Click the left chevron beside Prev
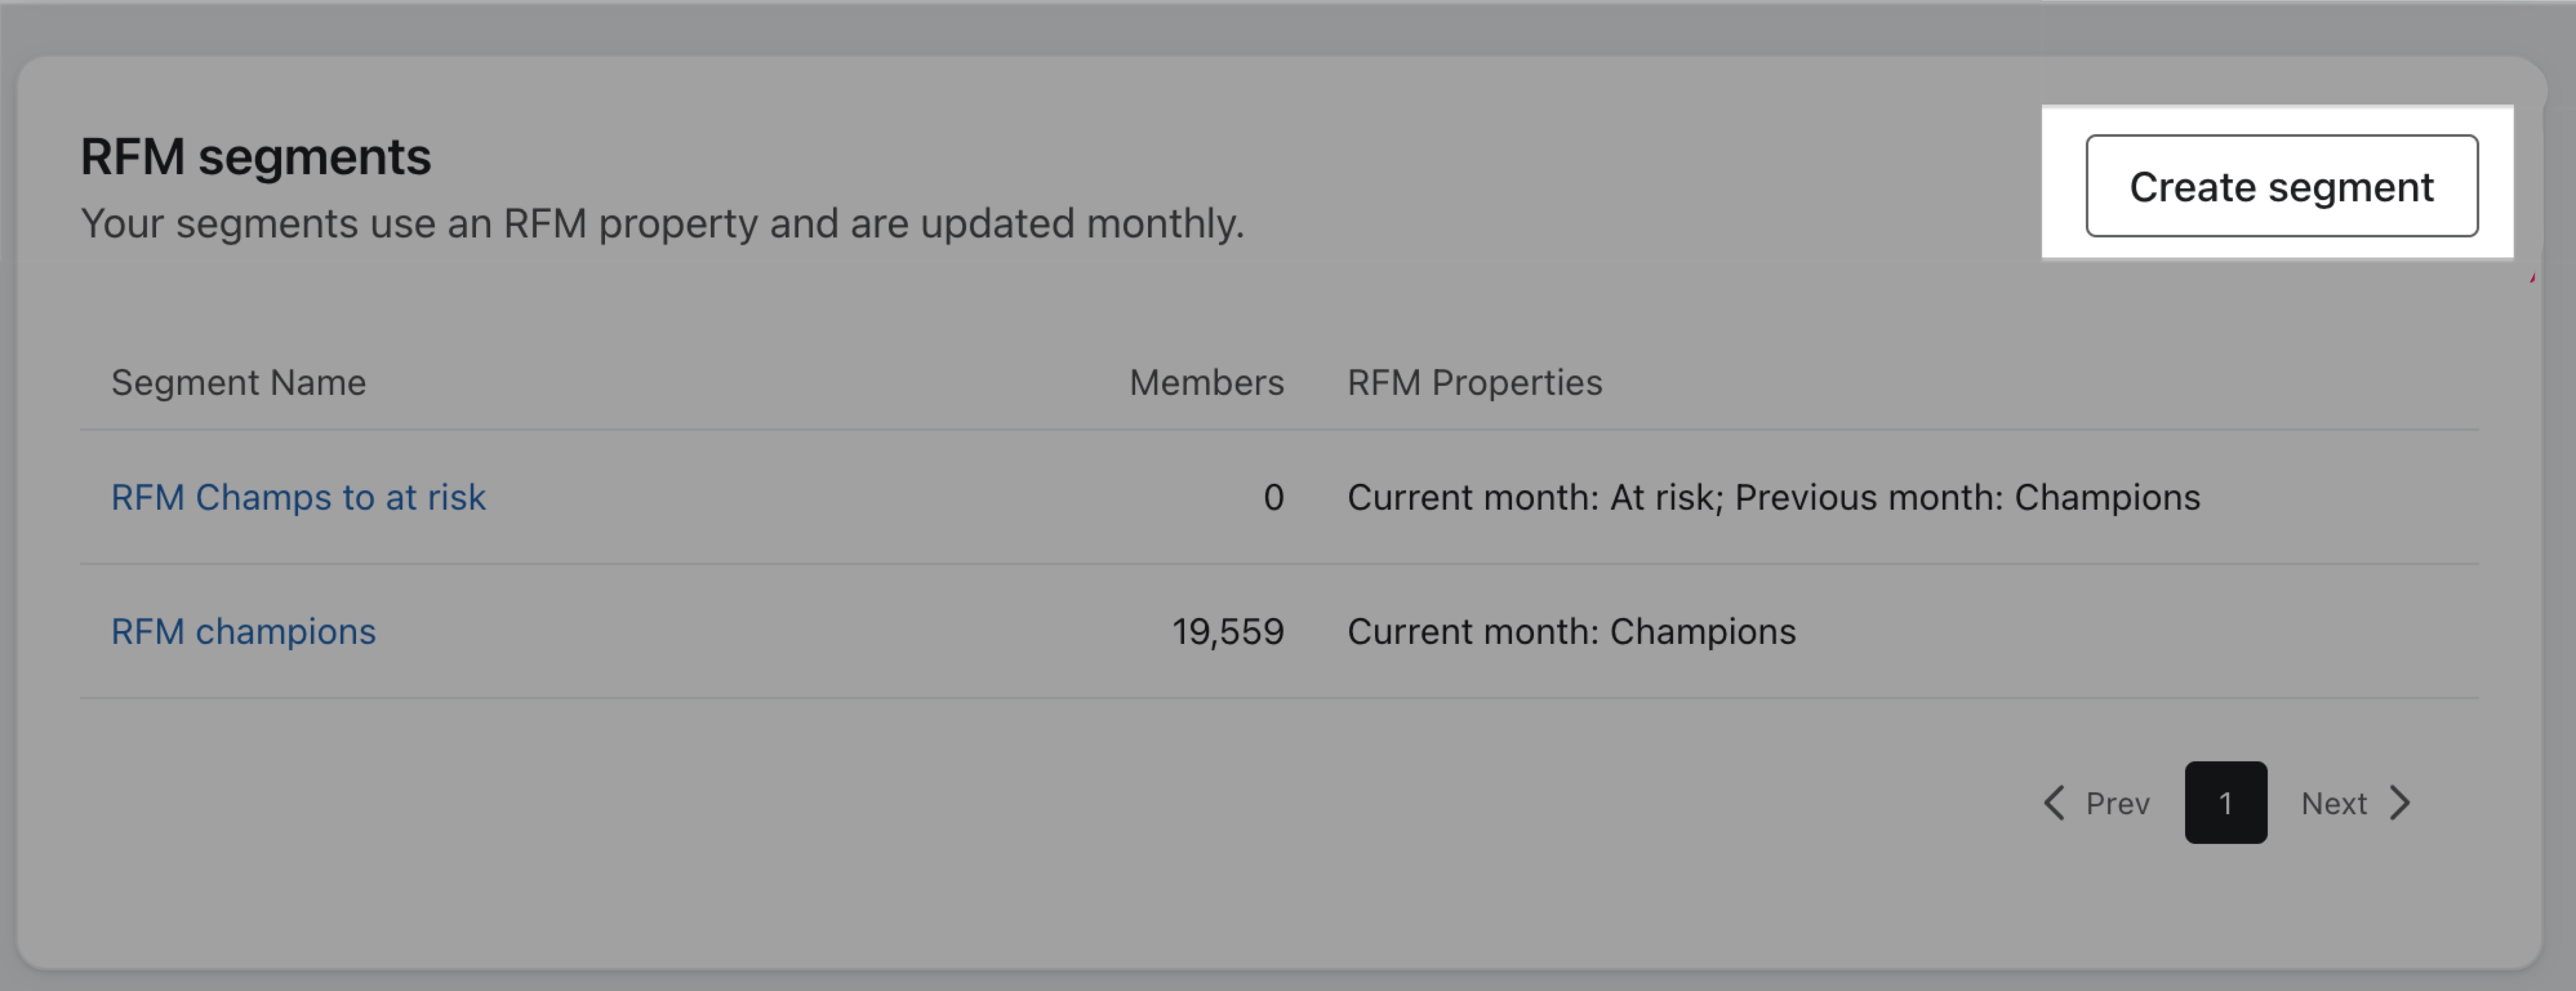Image resolution: width=2576 pixels, height=991 pixels. (x=2054, y=803)
